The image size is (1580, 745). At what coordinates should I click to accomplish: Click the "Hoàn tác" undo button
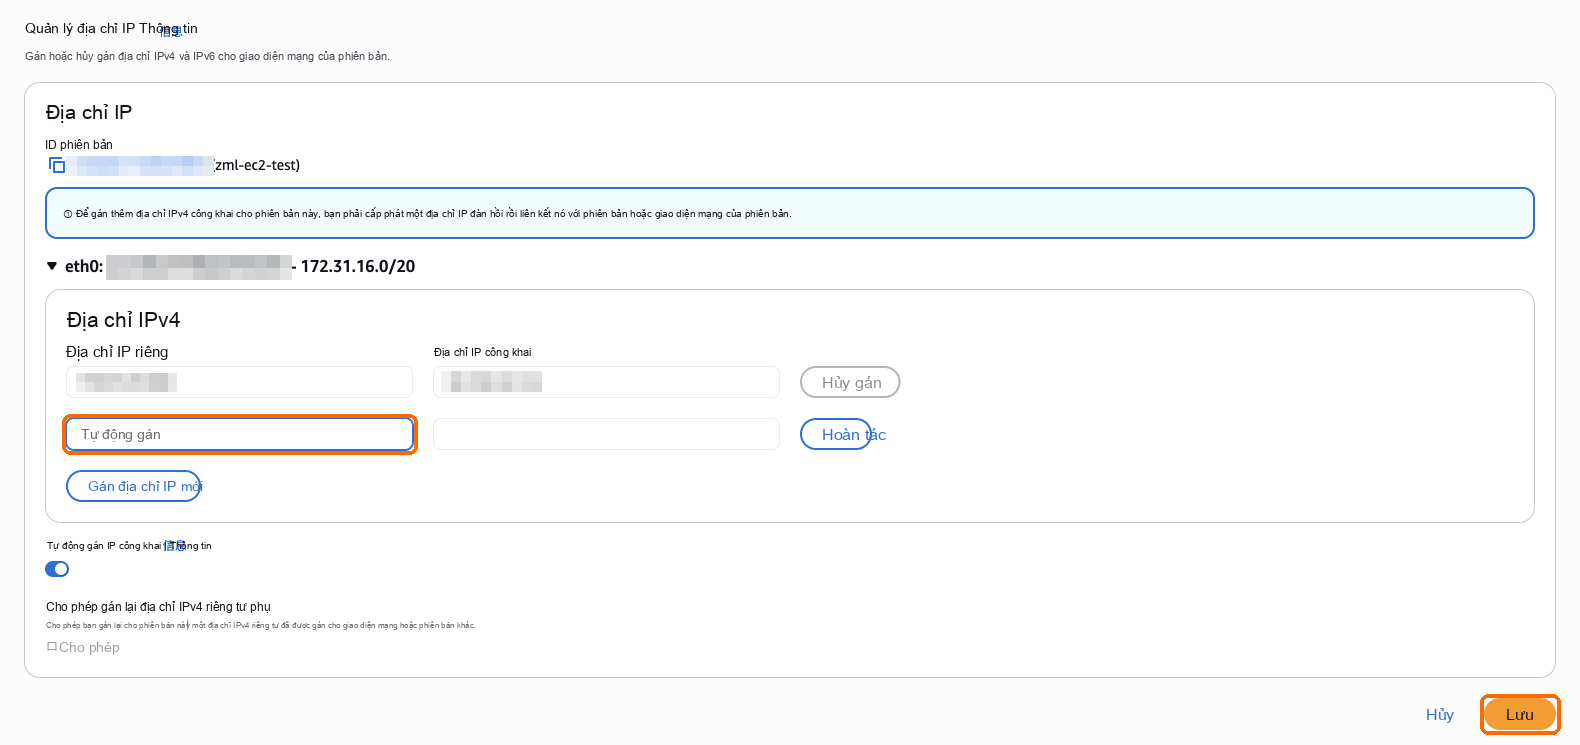(x=836, y=434)
